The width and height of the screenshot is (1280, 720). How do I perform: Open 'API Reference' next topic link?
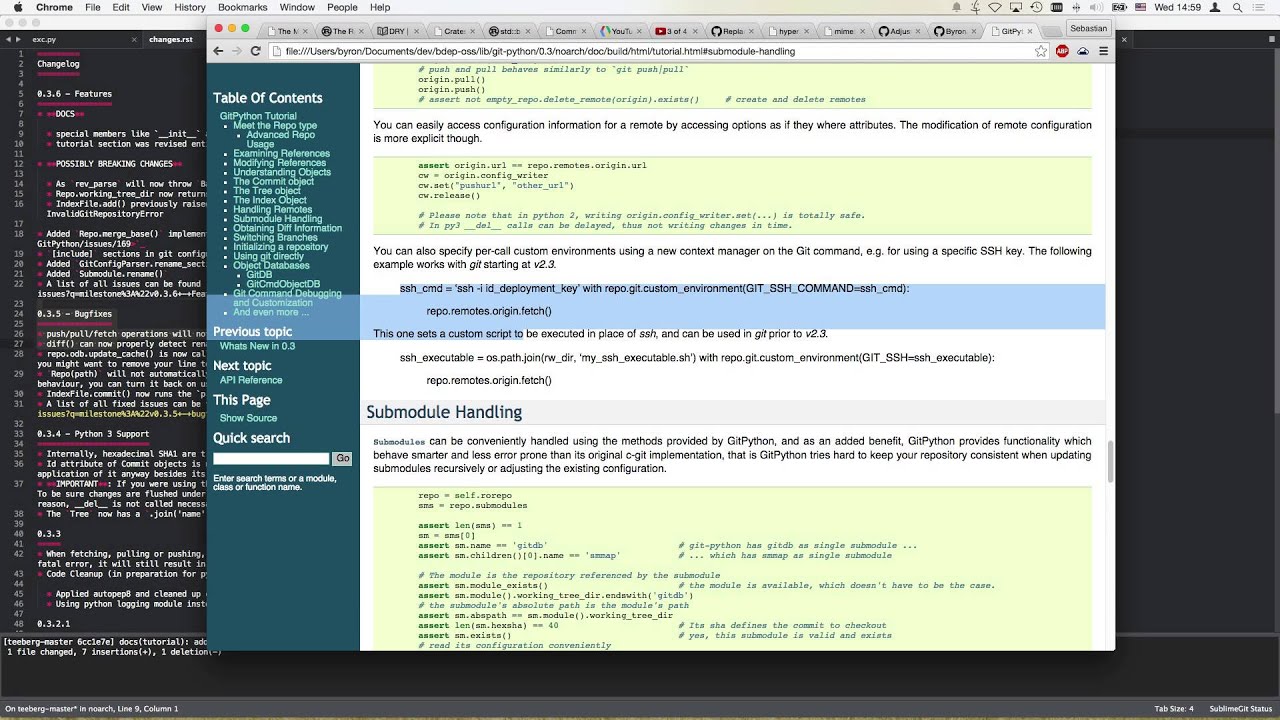tap(251, 380)
